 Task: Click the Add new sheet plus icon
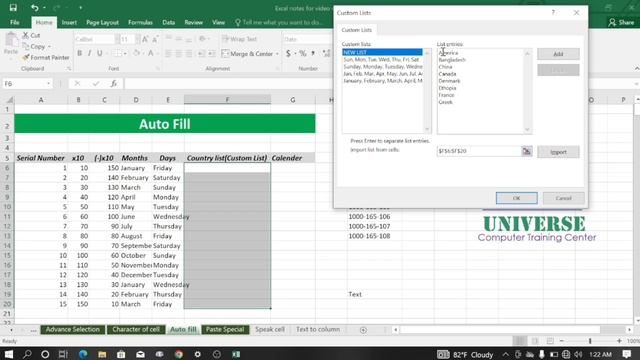[363, 330]
